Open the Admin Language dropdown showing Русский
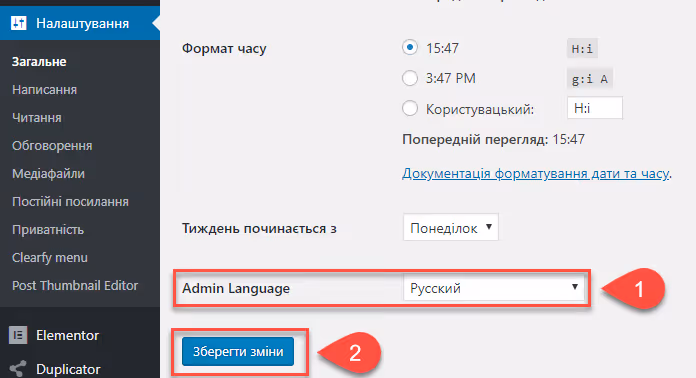The width and height of the screenshot is (696, 378). [x=494, y=288]
